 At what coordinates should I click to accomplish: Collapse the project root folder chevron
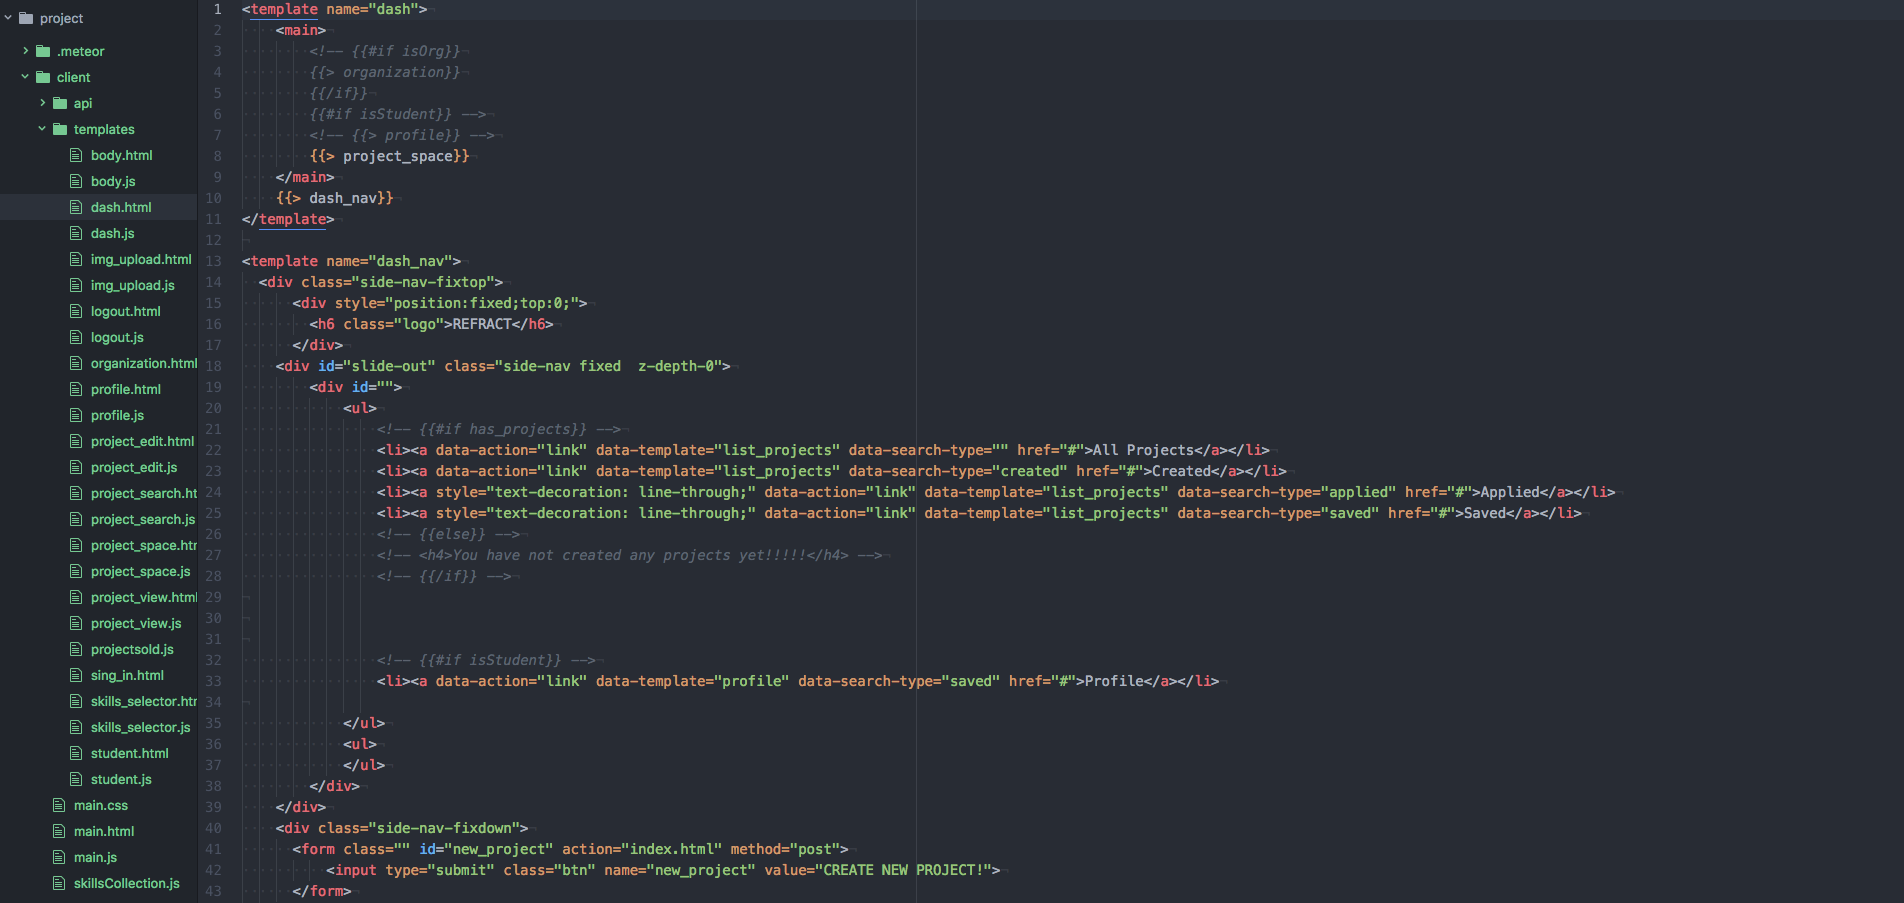8,18
